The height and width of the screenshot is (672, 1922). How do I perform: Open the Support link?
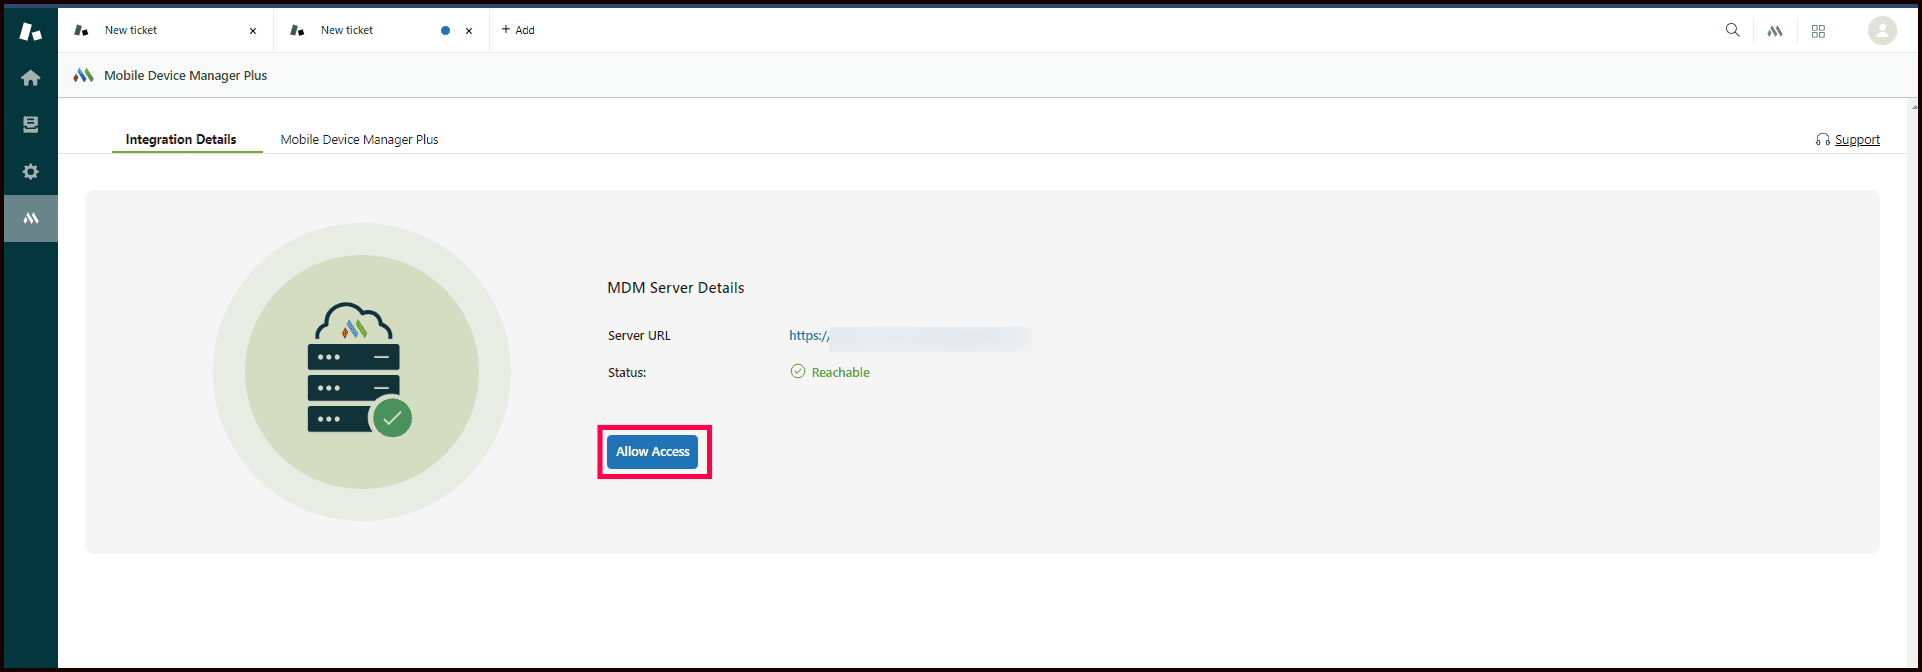(x=1857, y=139)
